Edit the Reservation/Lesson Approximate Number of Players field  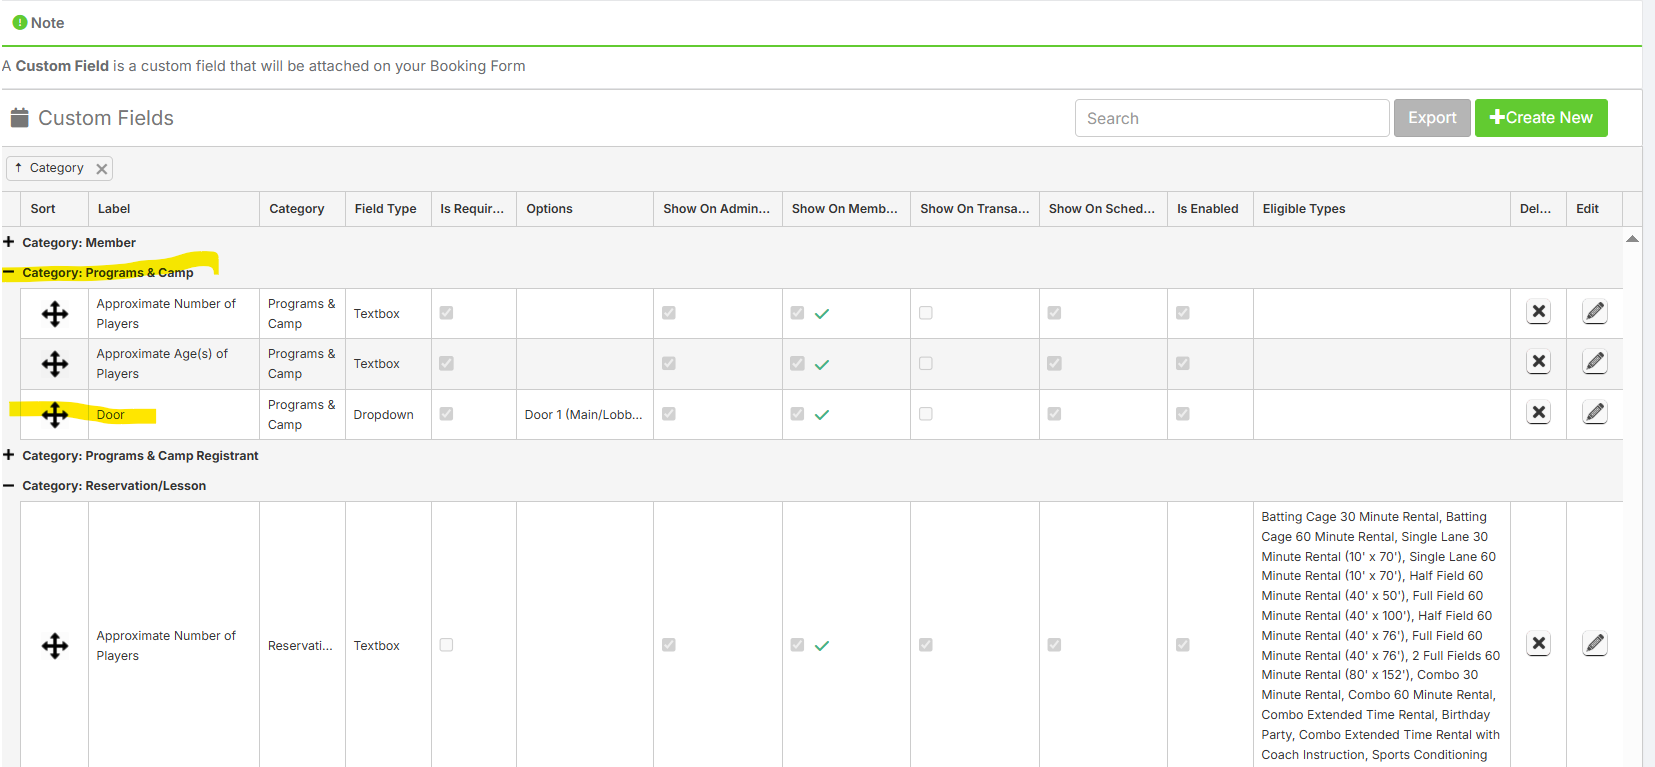1594,644
